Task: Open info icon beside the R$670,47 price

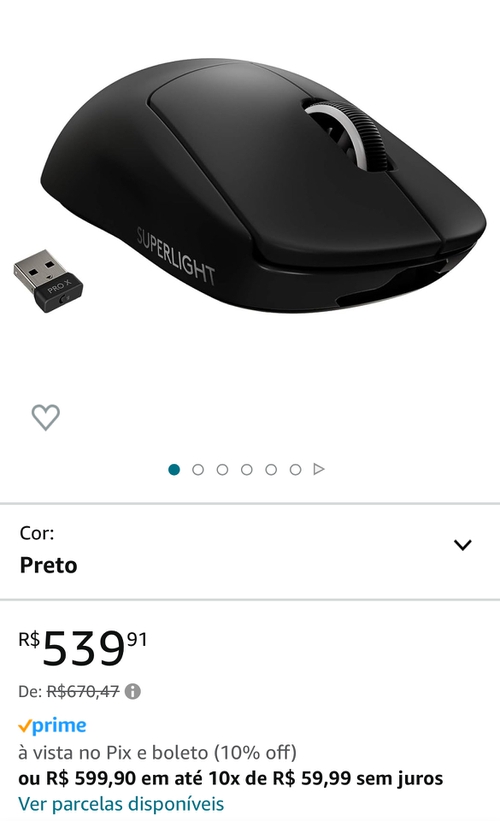Action: point(132,692)
